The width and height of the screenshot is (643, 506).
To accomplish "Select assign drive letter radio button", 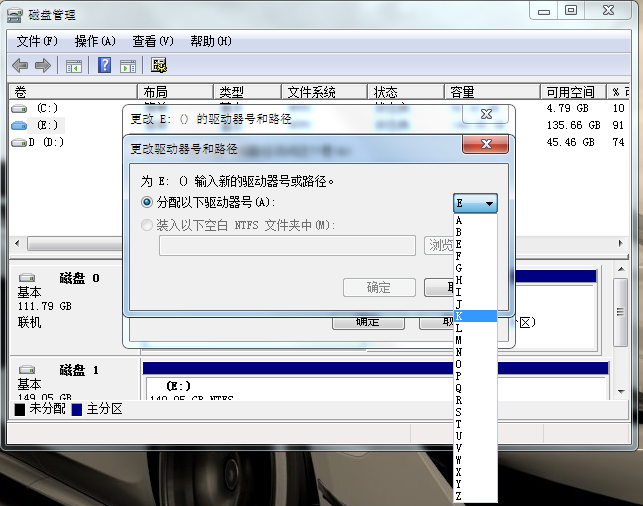I will [x=146, y=202].
